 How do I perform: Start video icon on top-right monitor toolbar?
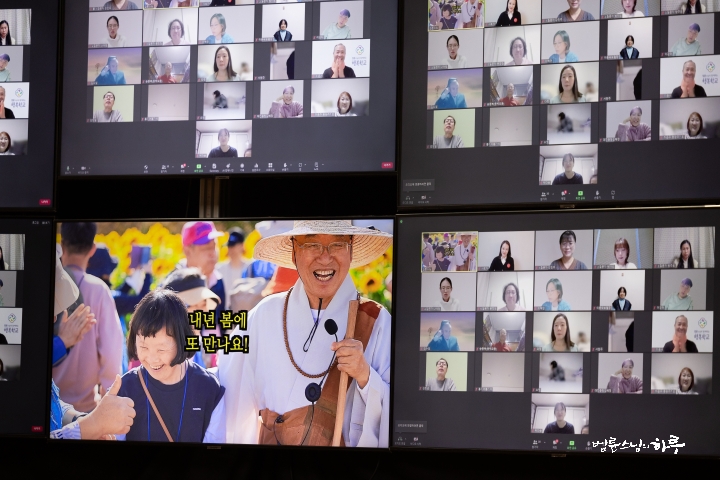point(423,197)
